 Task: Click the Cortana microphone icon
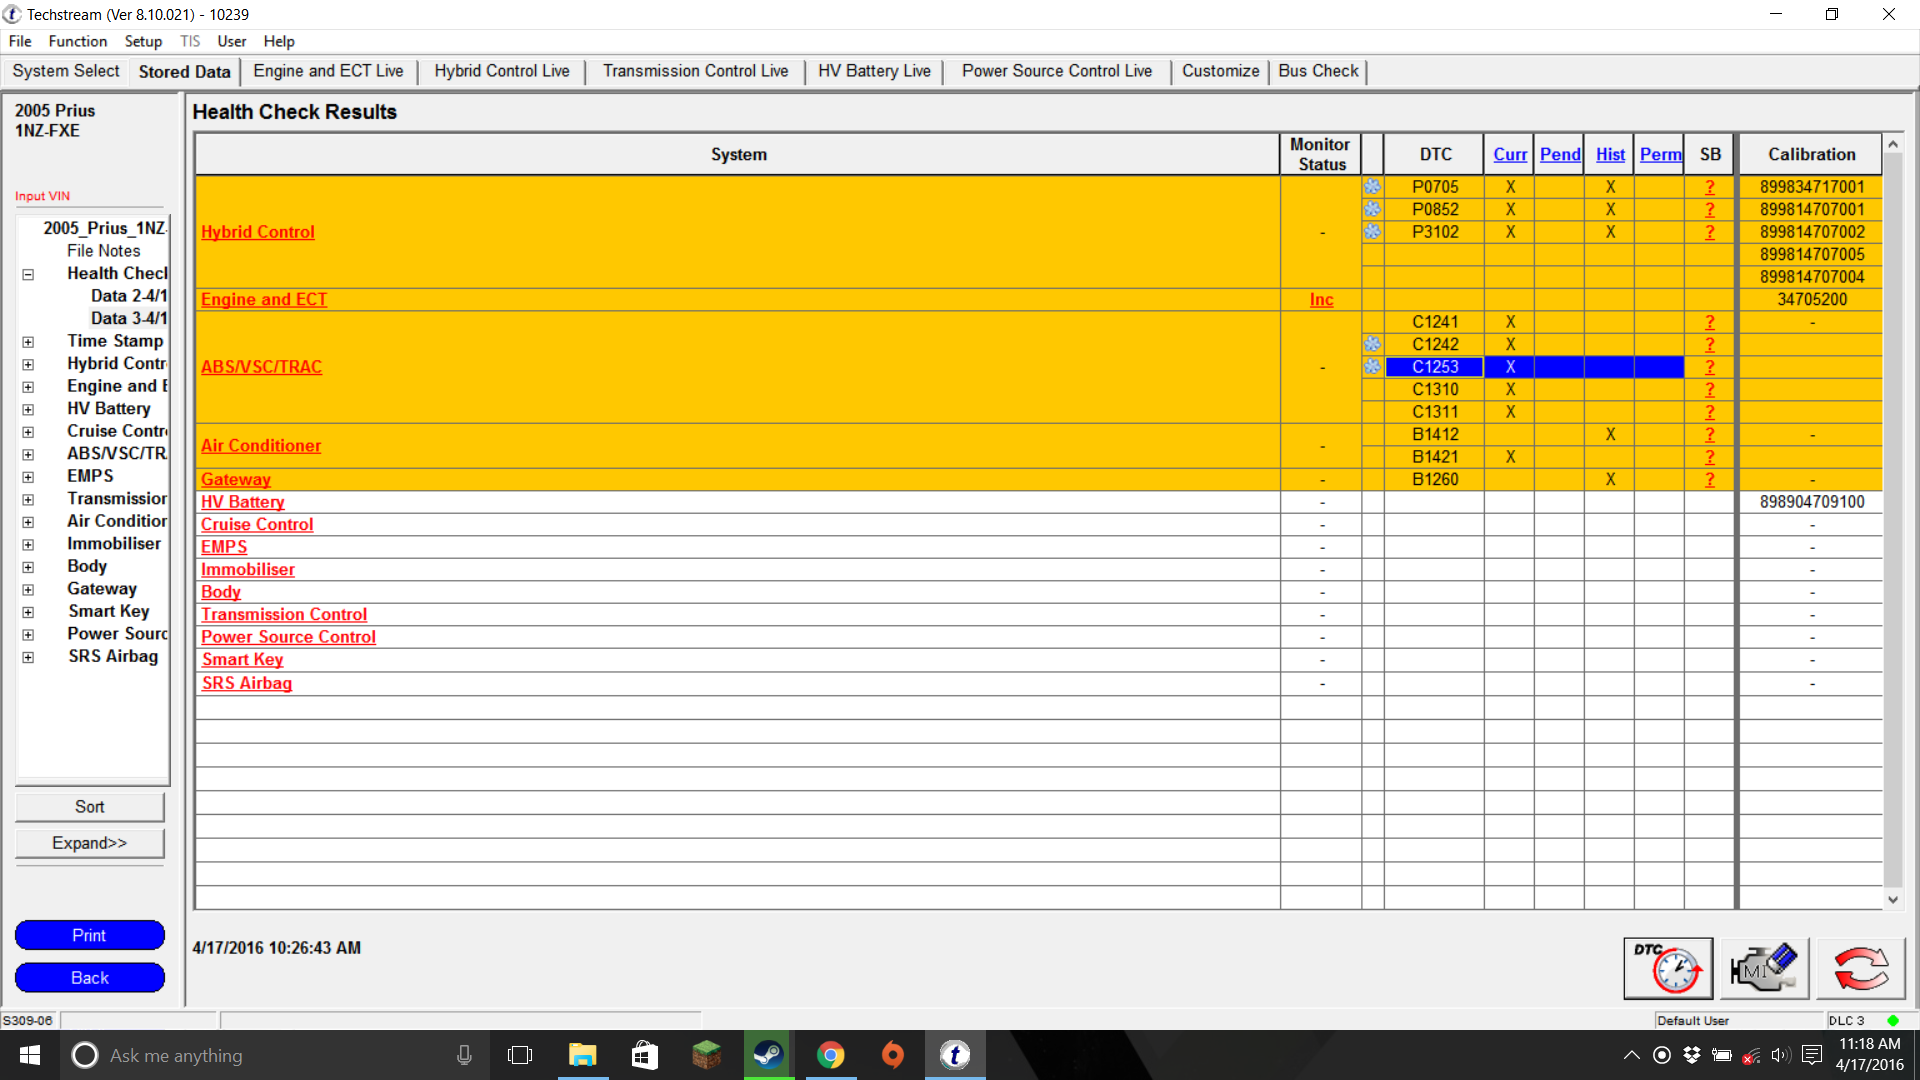coord(464,1055)
